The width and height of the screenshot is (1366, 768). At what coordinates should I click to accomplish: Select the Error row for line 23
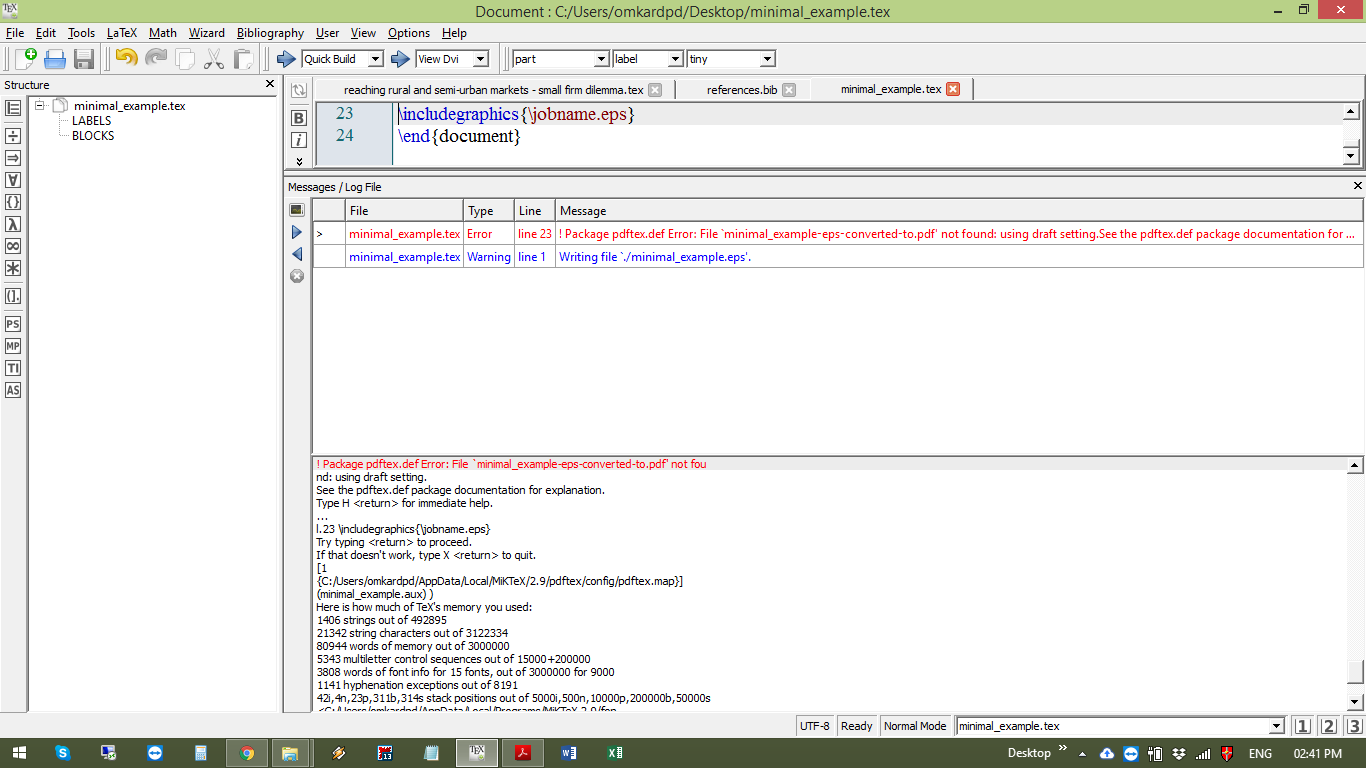[838, 234]
